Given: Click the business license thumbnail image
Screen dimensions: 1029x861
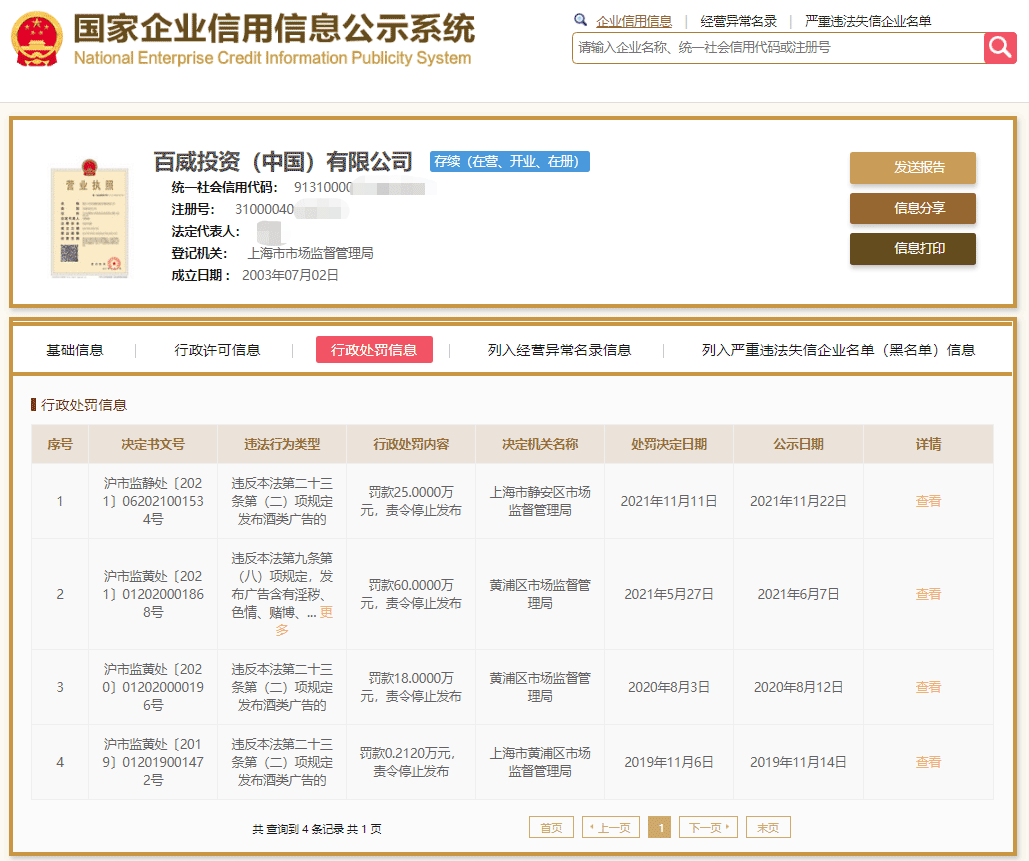Looking at the screenshot, I should pyautogui.click(x=90, y=218).
